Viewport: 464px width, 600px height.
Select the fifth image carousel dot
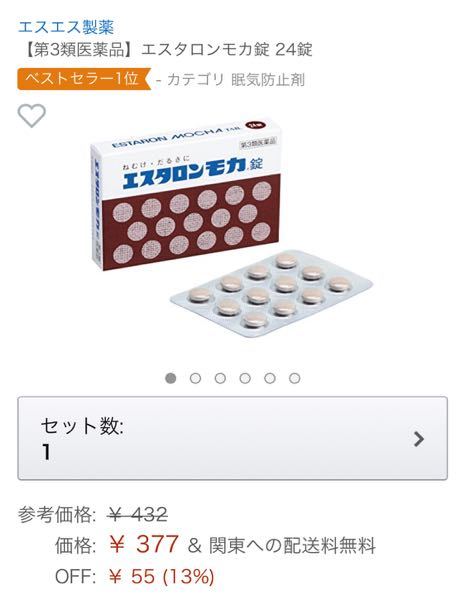pos(270,378)
